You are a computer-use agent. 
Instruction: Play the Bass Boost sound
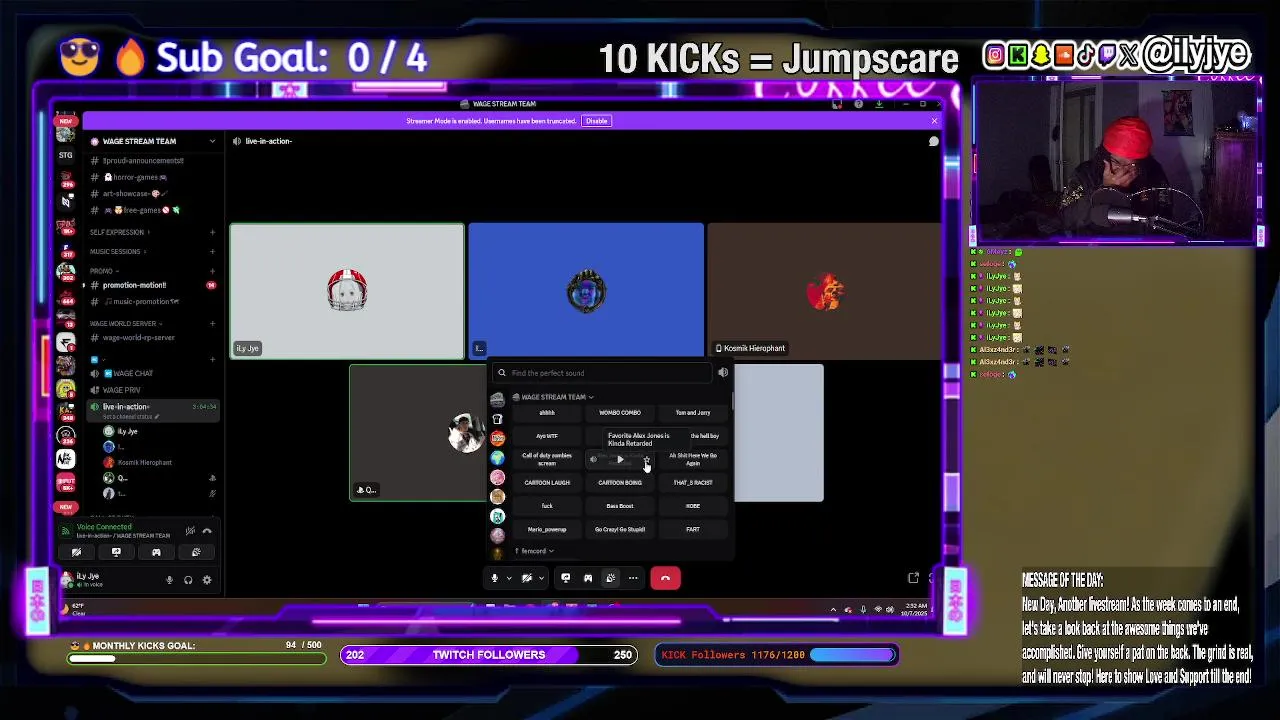tap(620, 506)
